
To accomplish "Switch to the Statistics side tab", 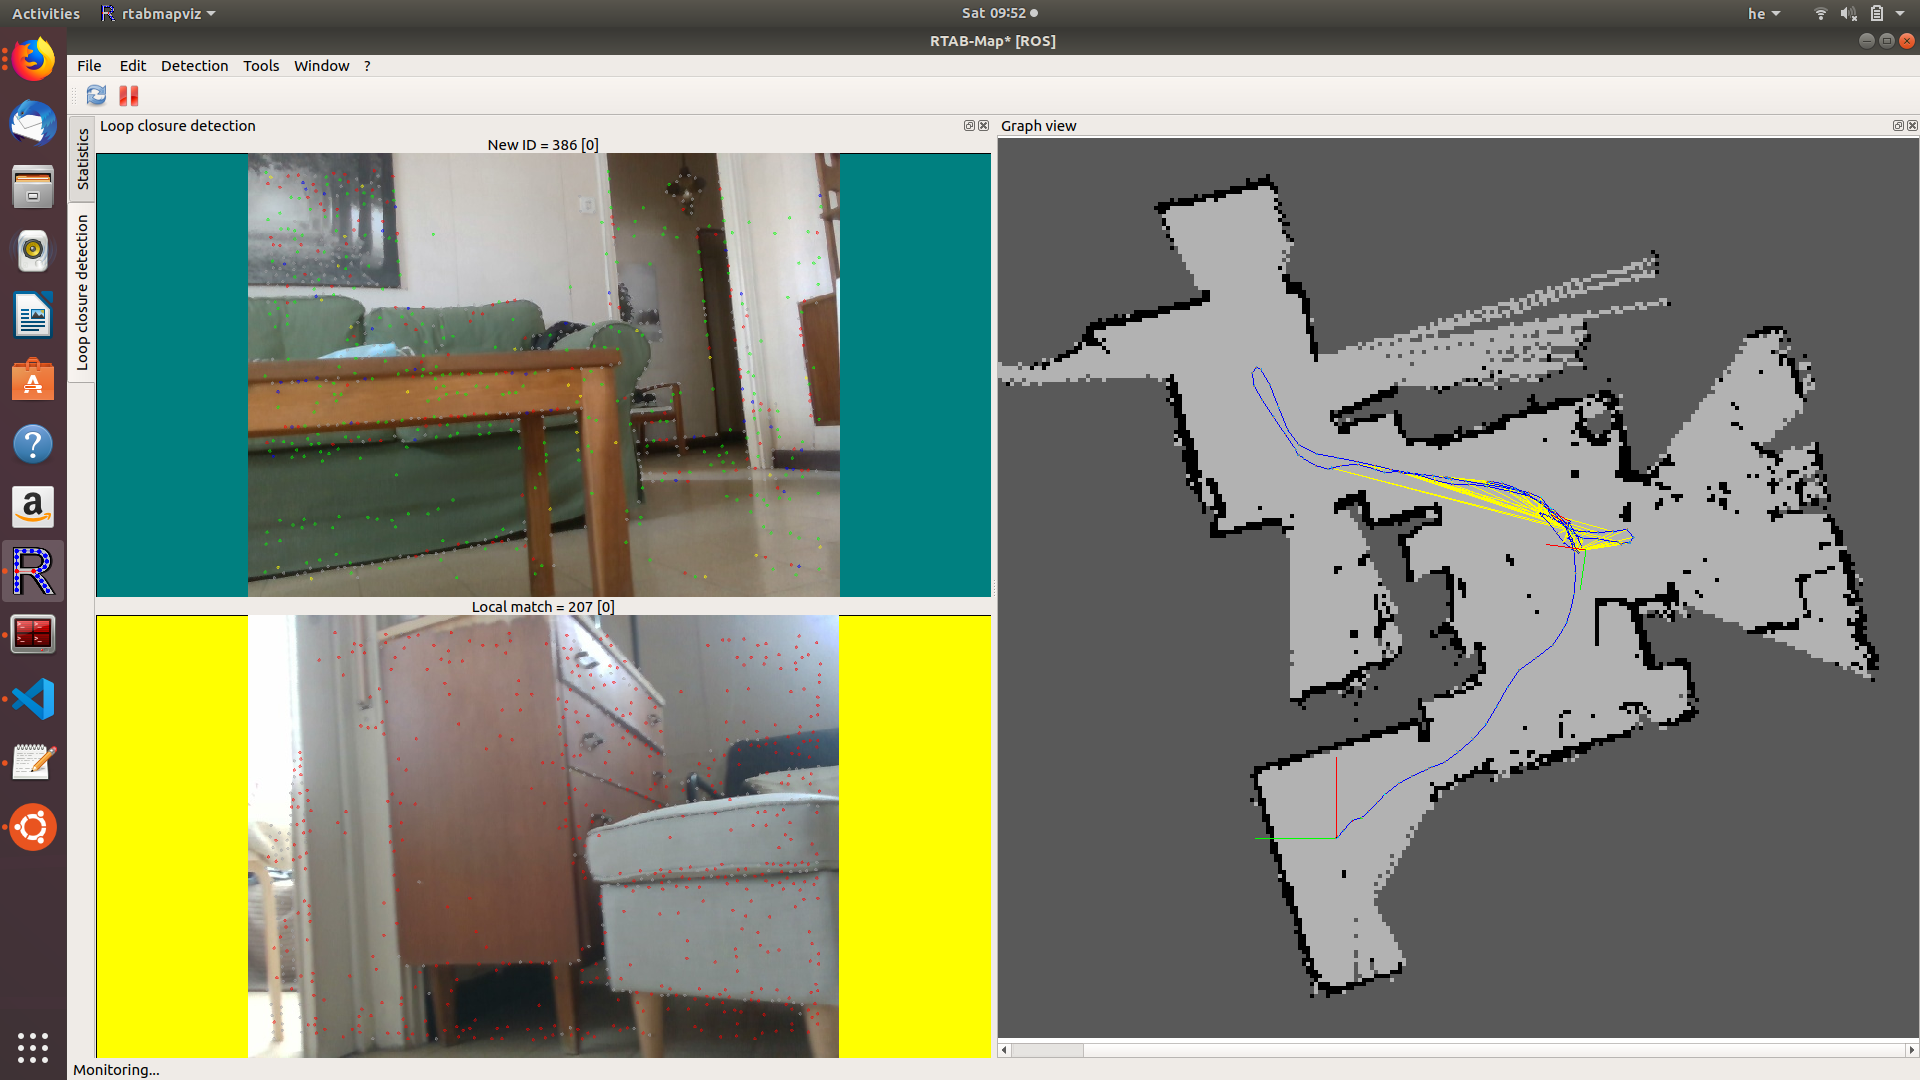I will (x=82, y=159).
